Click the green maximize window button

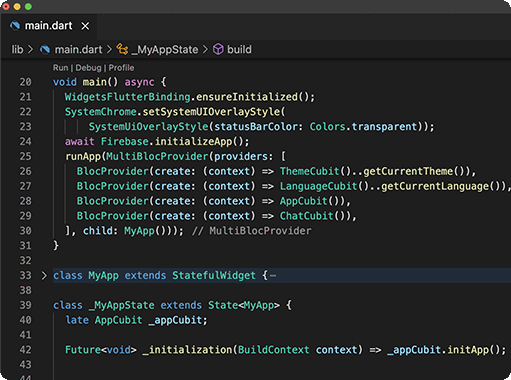coord(28,7)
